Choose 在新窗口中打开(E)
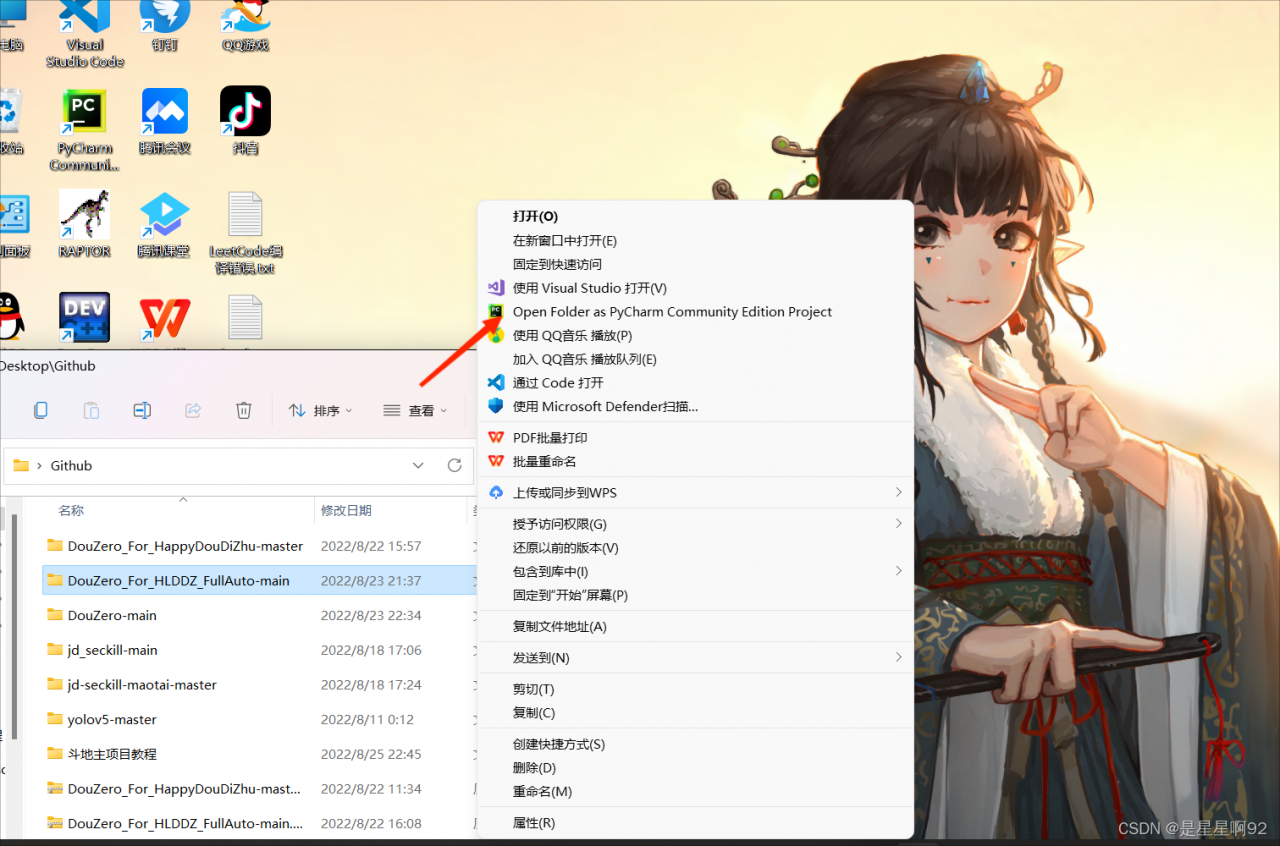 tap(565, 241)
